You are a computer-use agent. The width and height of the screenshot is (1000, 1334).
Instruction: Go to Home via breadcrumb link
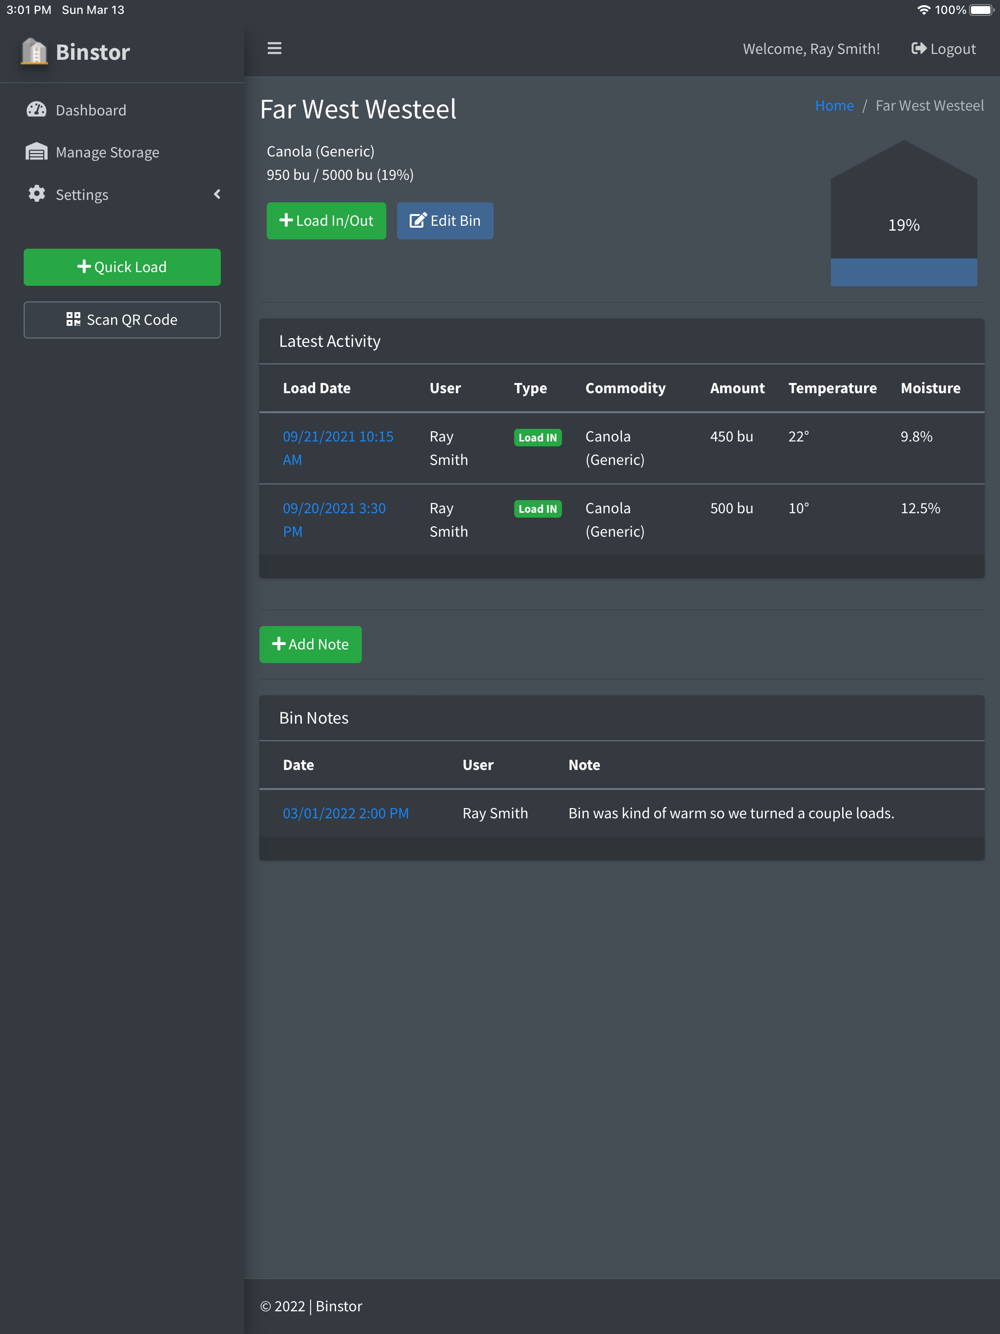click(x=834, y=105)
